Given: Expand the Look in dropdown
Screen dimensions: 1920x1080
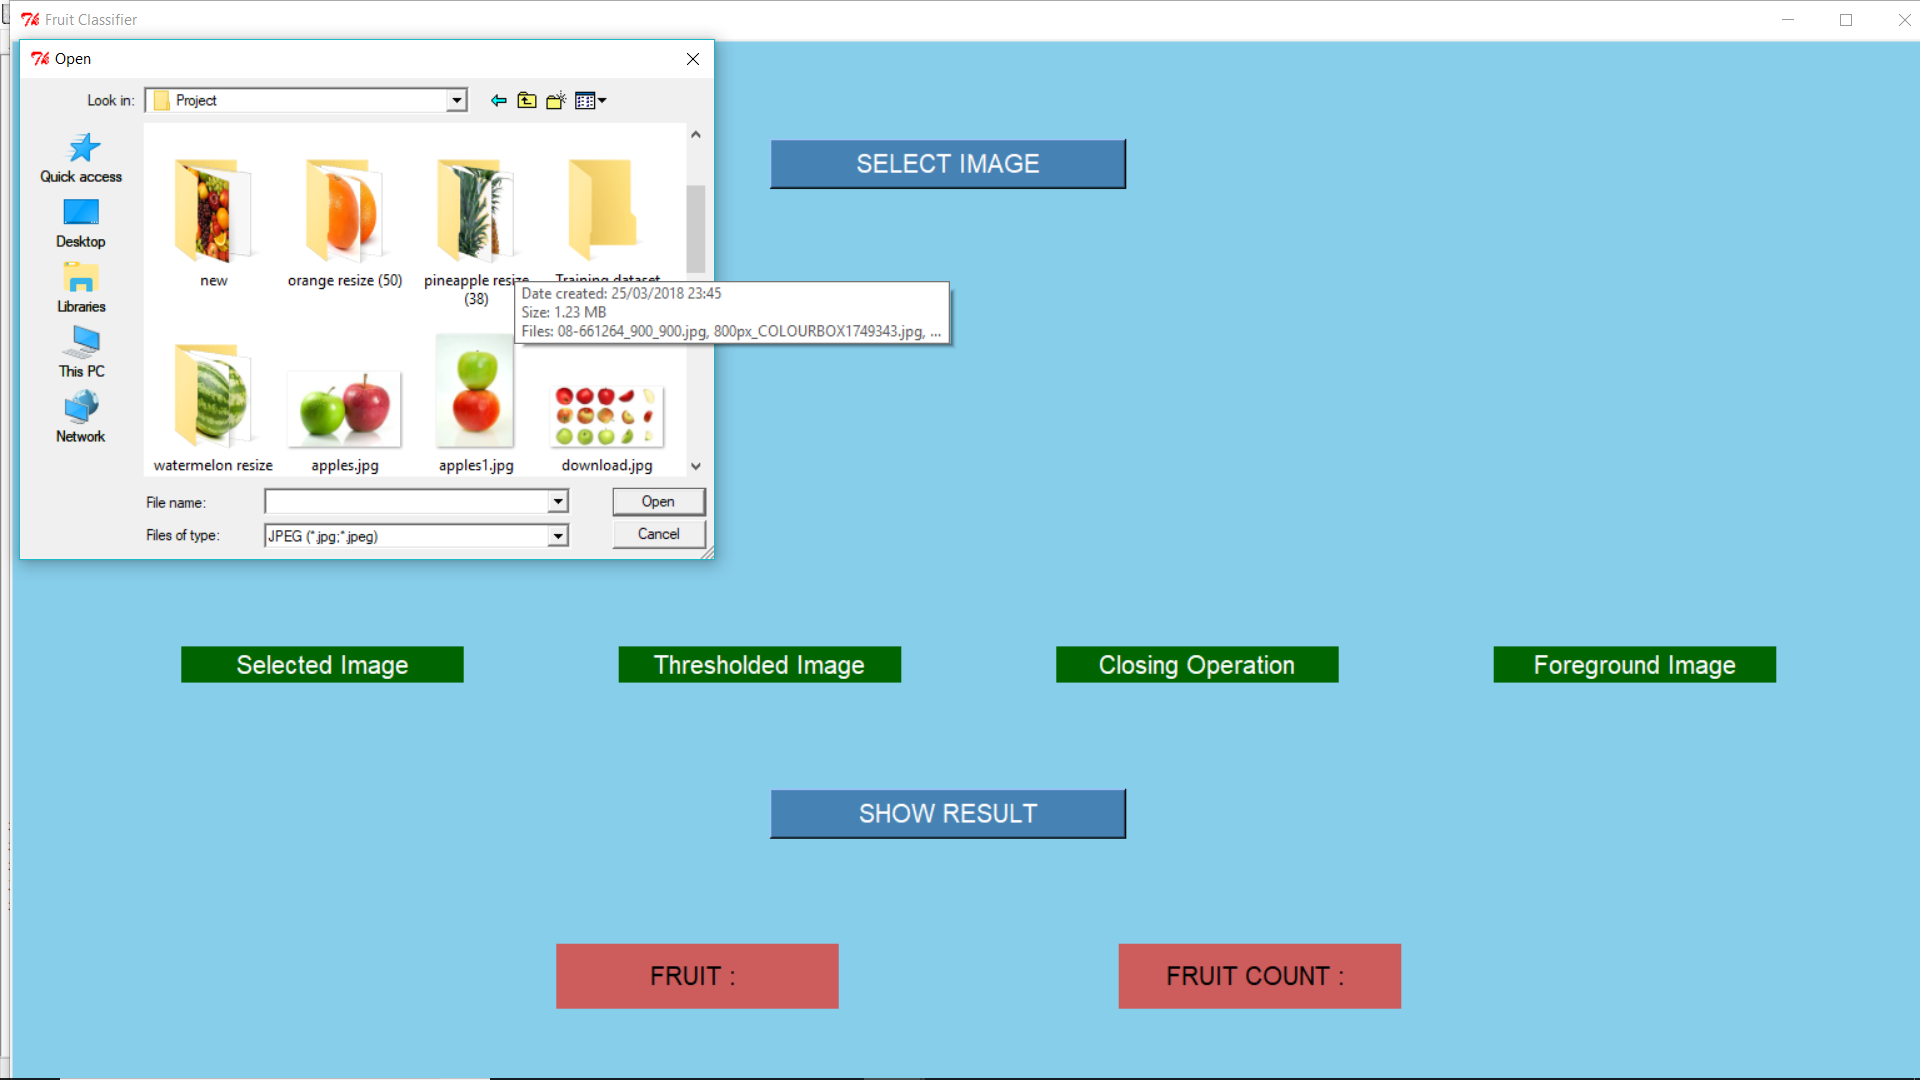Looking at the screenshot, I should click(457, 100).
